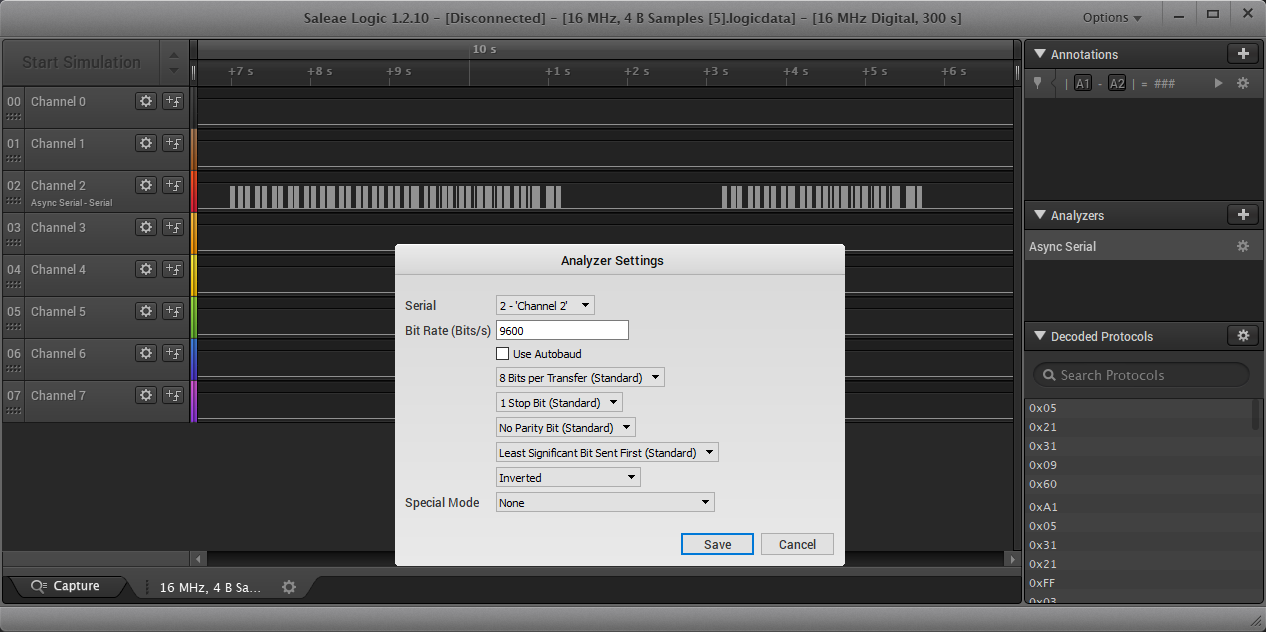Viewport: 1266px width, 632px height.
Task: Set trigger edge on Channel 3
Action: pos(173,227)
